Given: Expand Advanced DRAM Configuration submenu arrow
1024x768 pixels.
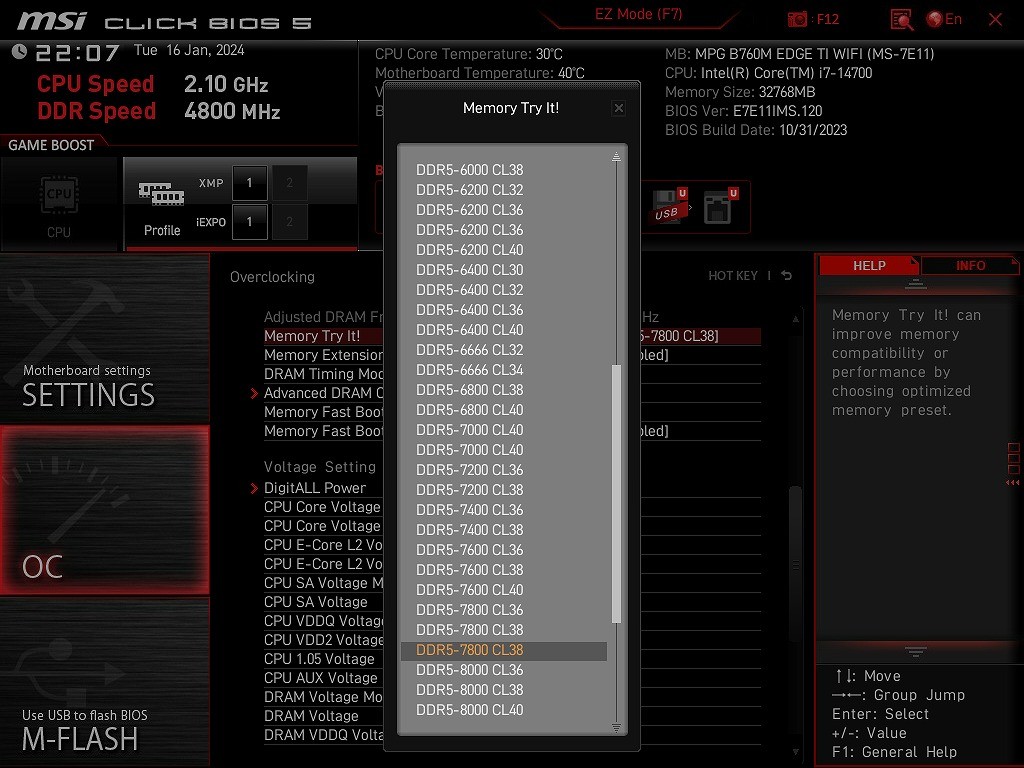Looking at the screenshot, I should pos(254,393).
